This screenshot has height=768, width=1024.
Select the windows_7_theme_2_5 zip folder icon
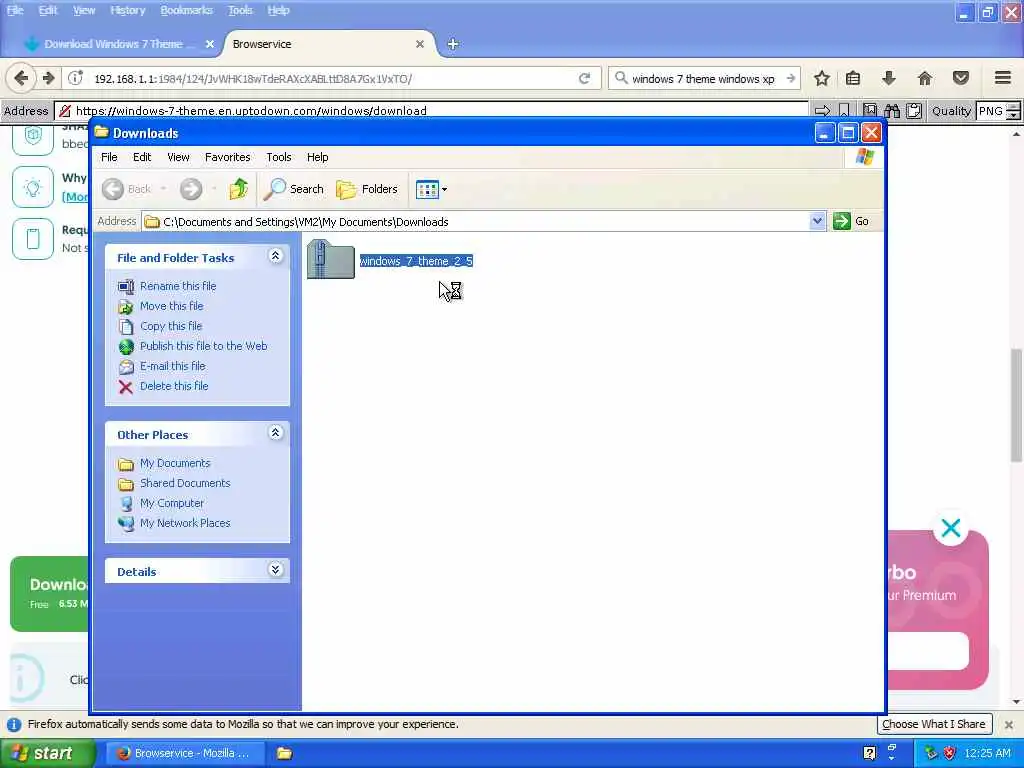click(330, 260)
